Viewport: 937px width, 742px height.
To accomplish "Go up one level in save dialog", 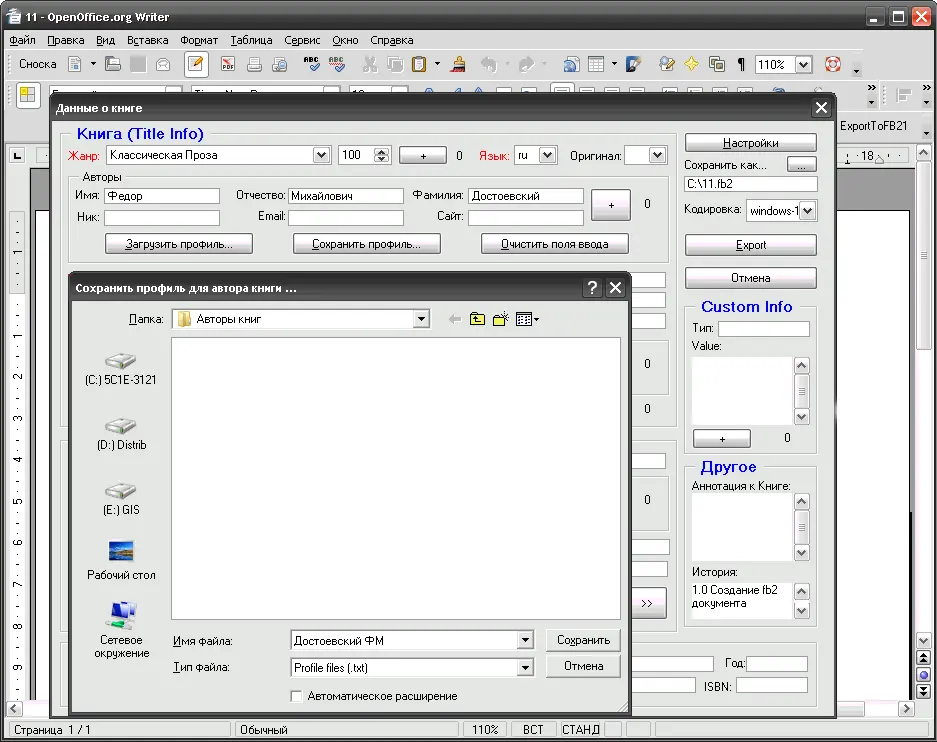I will [477, 319].
